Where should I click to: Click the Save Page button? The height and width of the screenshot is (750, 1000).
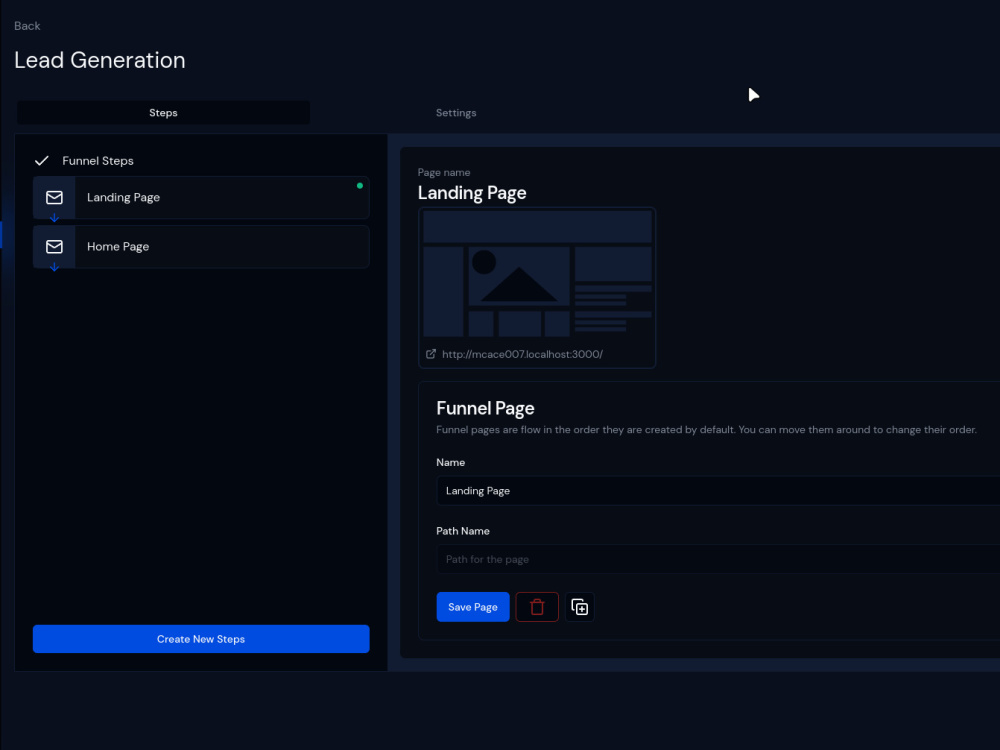pyautogui.click(x=473, y=607)
